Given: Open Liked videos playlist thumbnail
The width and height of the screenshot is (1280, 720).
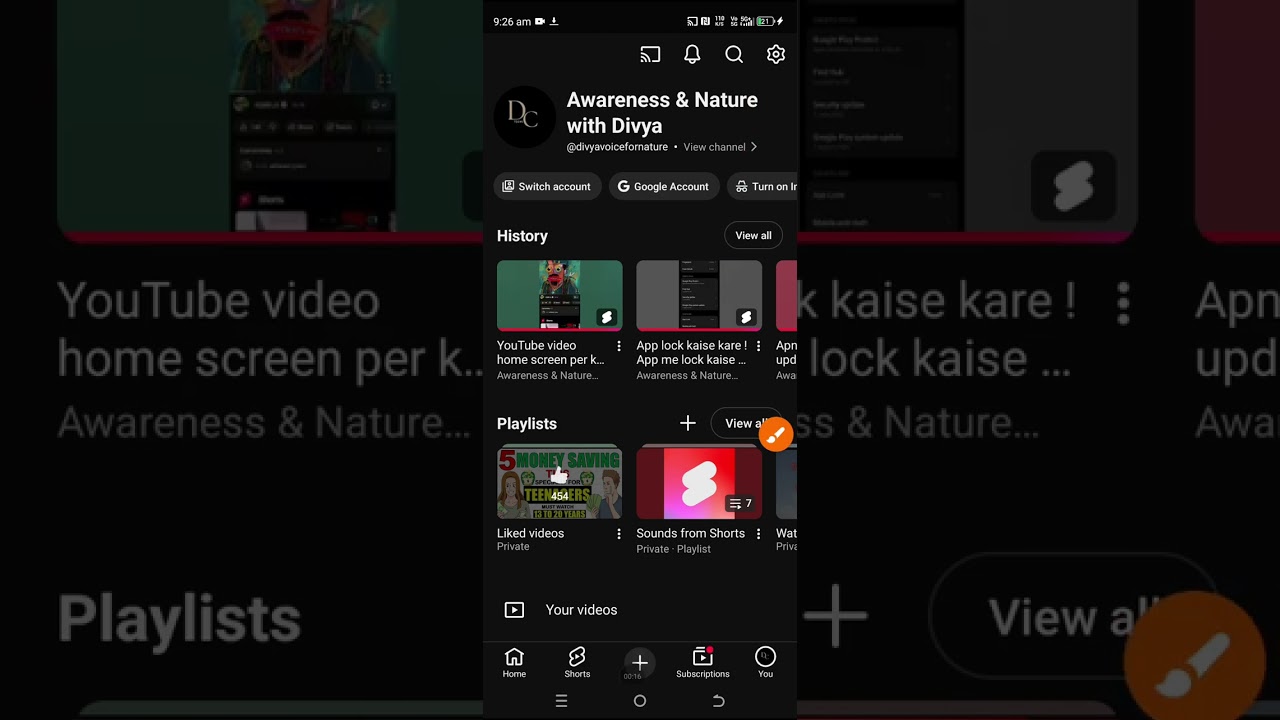Looking at the screenshot, I should (x=560, y=483).
